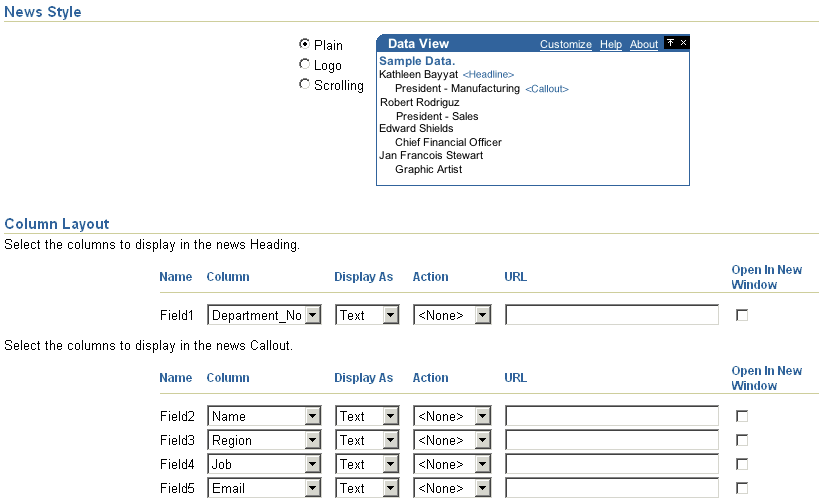Click the collapse icon in Data View header
This screenshot has height=502, width=819.
coord(671,43)
